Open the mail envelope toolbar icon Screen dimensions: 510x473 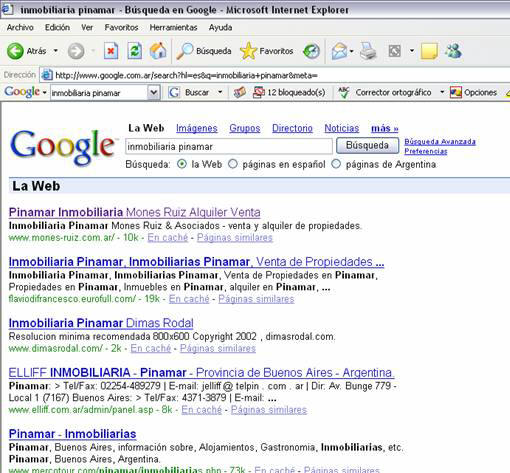pos(340,51)
